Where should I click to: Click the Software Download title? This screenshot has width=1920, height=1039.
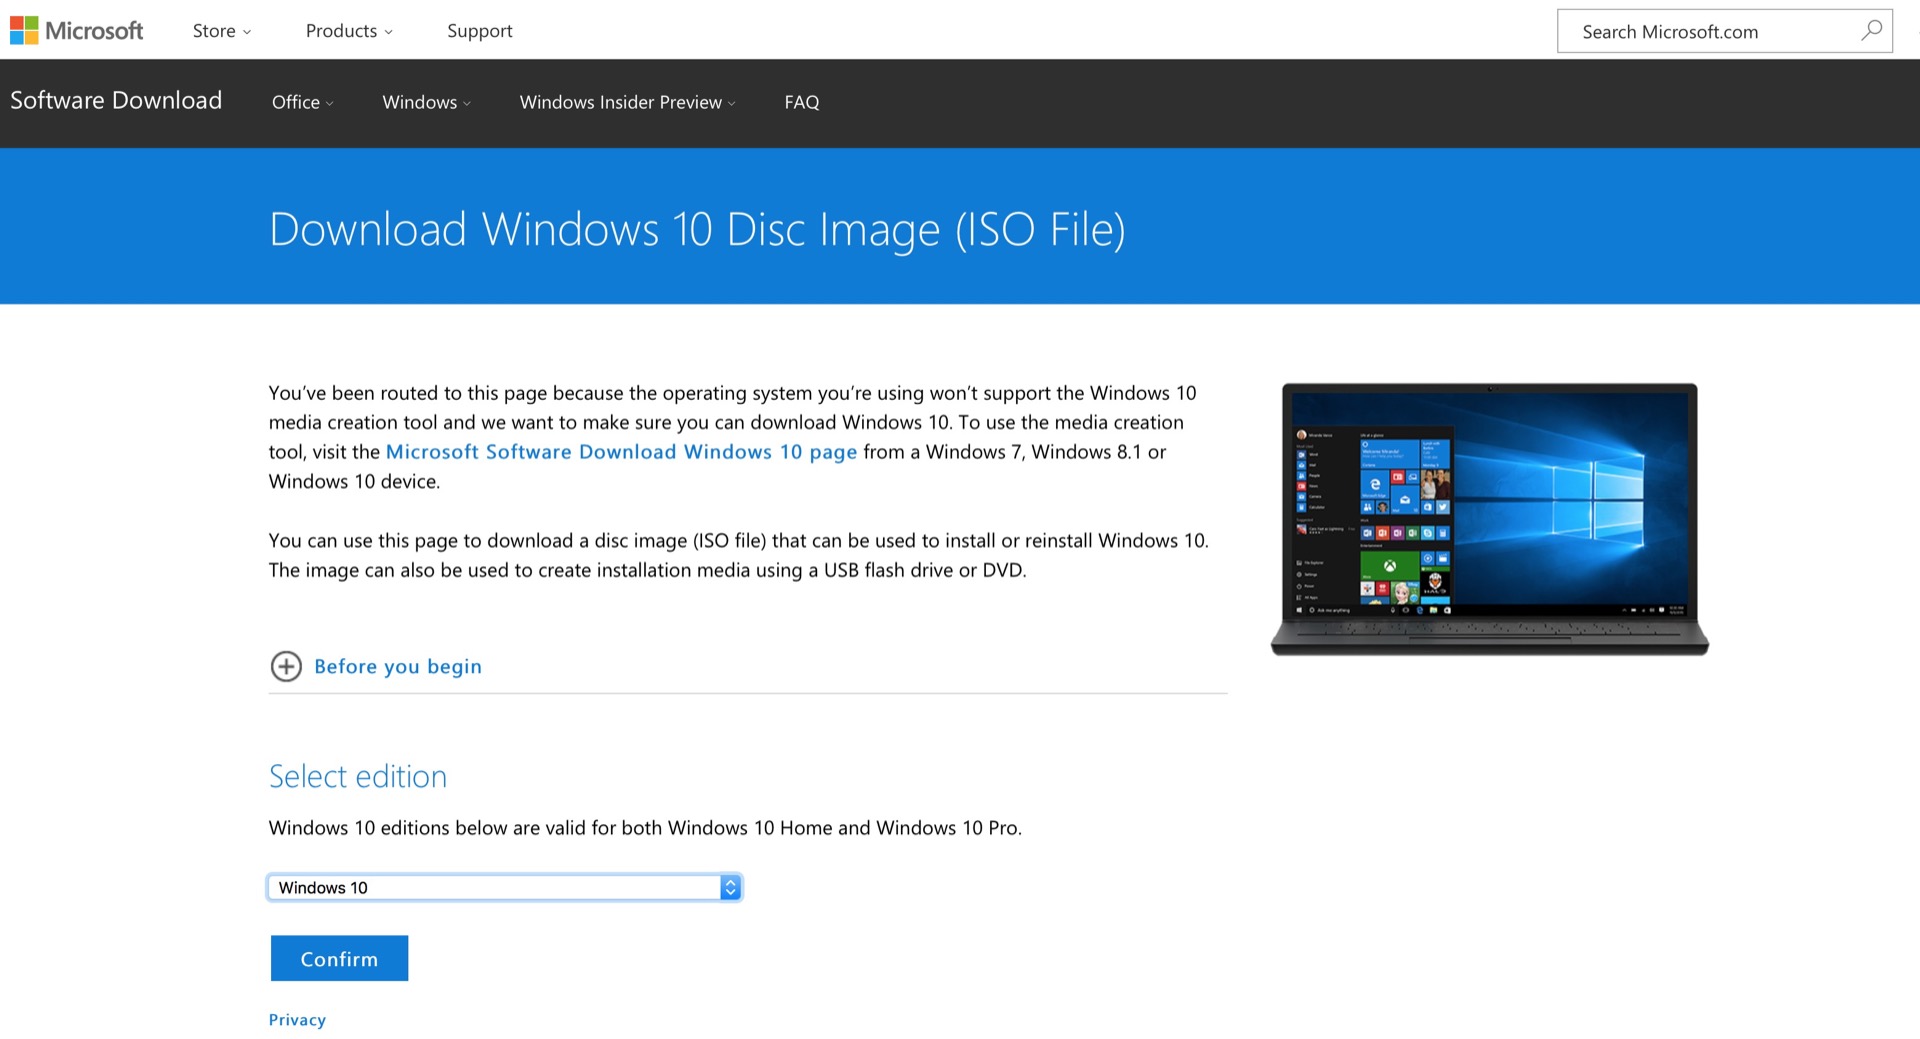116,101
